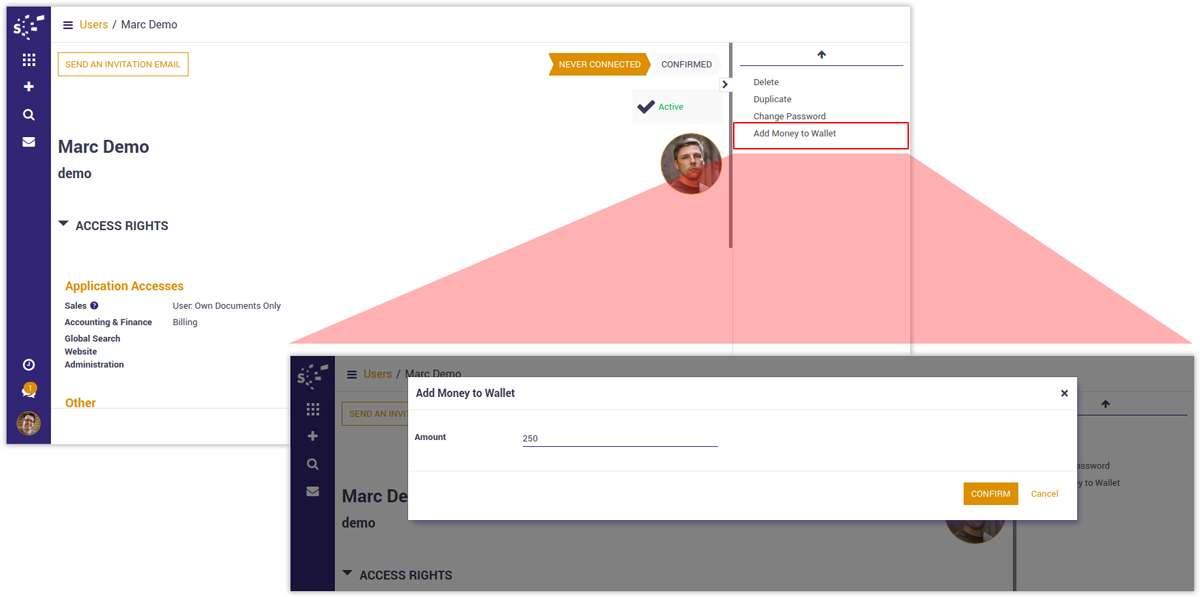The width and height of the screenshot is (1200, 597).
Task: Cancel the Add Money to Wallet dialog
Action: point(1044,494)
